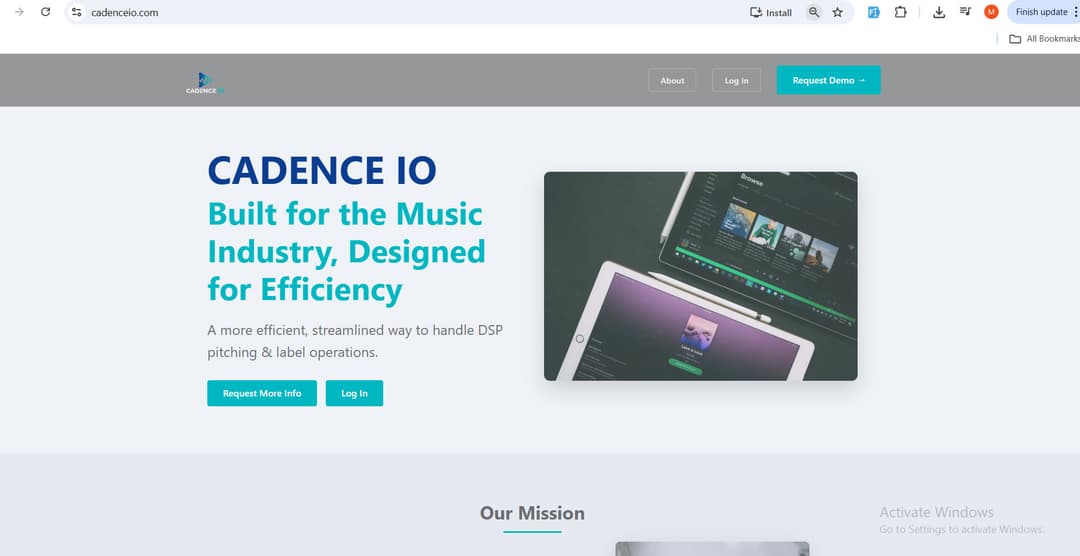Click the Cadence logo in header
The width and height of the screenshot is (1080, 556).
point(205,83)
